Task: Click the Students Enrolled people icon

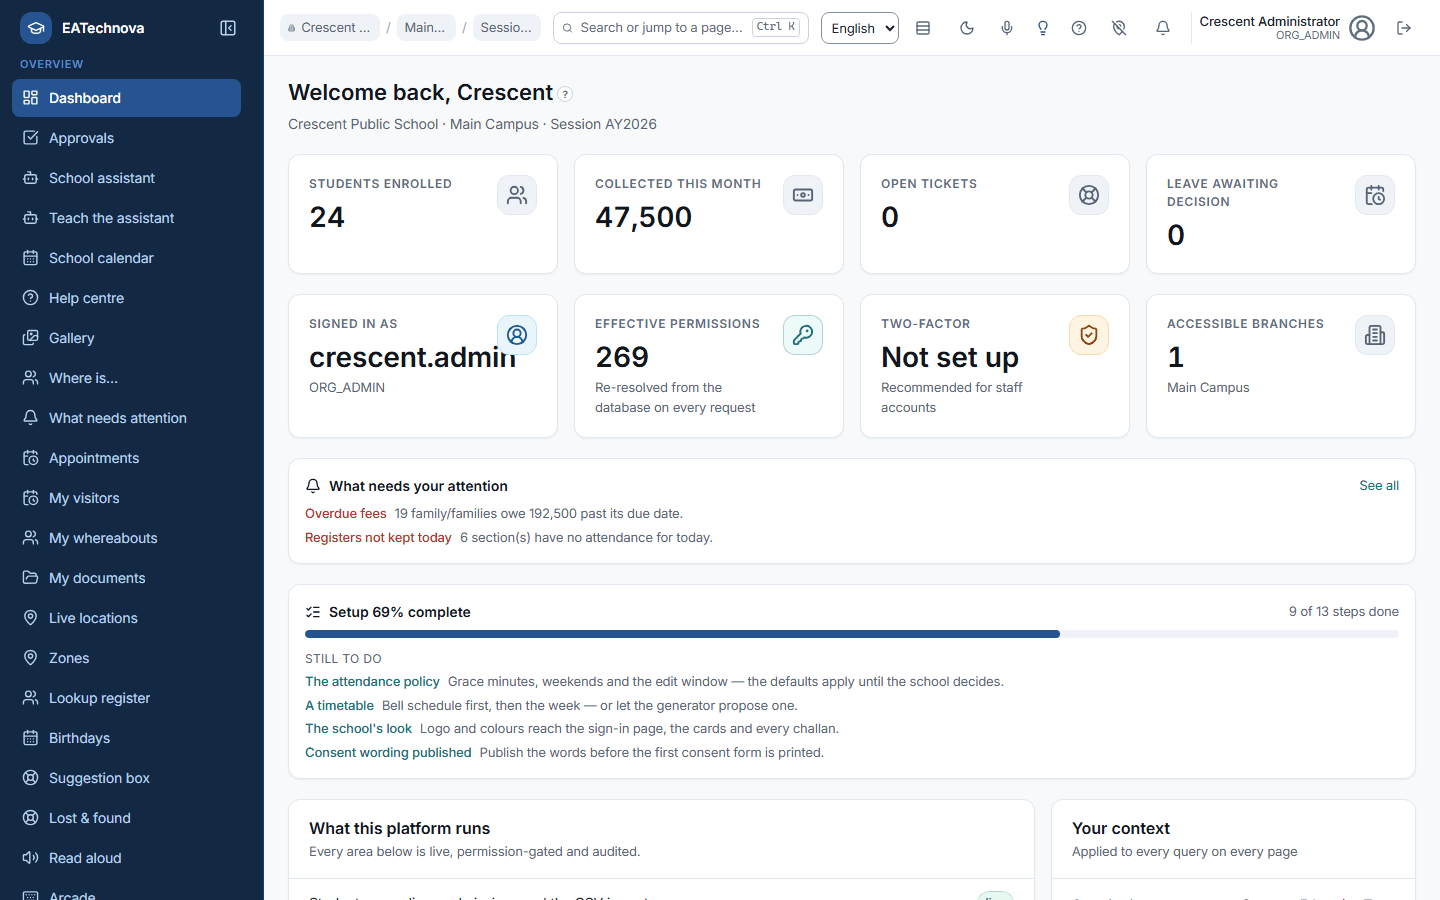Action: pos(517,195)
